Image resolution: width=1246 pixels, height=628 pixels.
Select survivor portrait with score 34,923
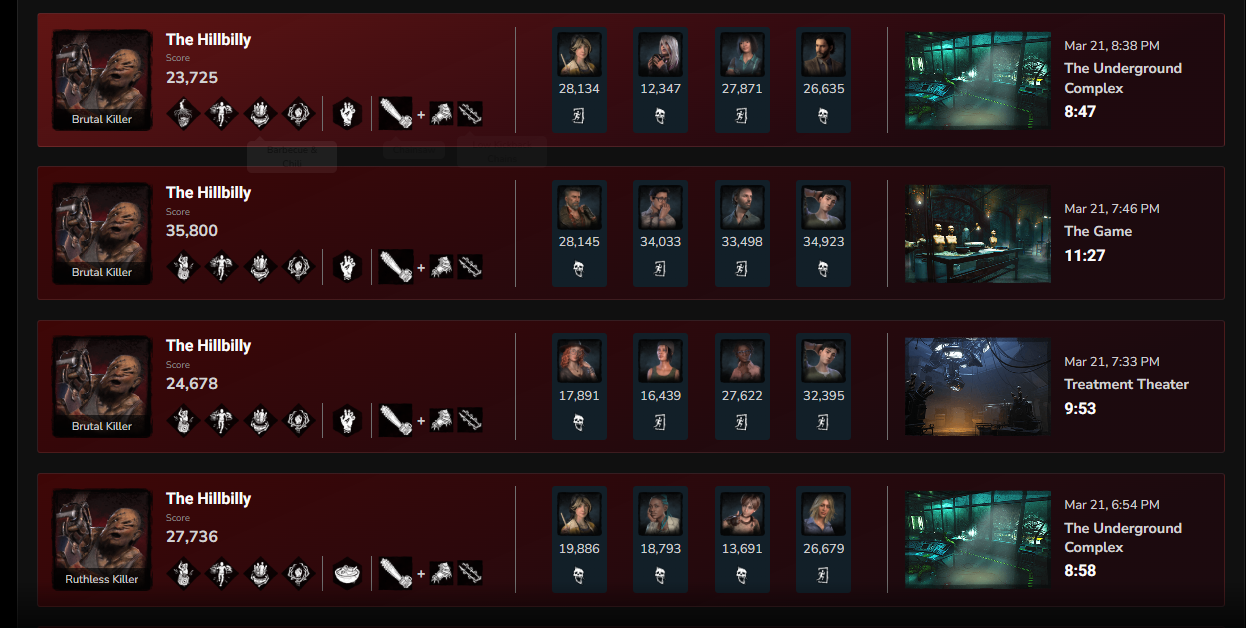(x=824, y=208)
